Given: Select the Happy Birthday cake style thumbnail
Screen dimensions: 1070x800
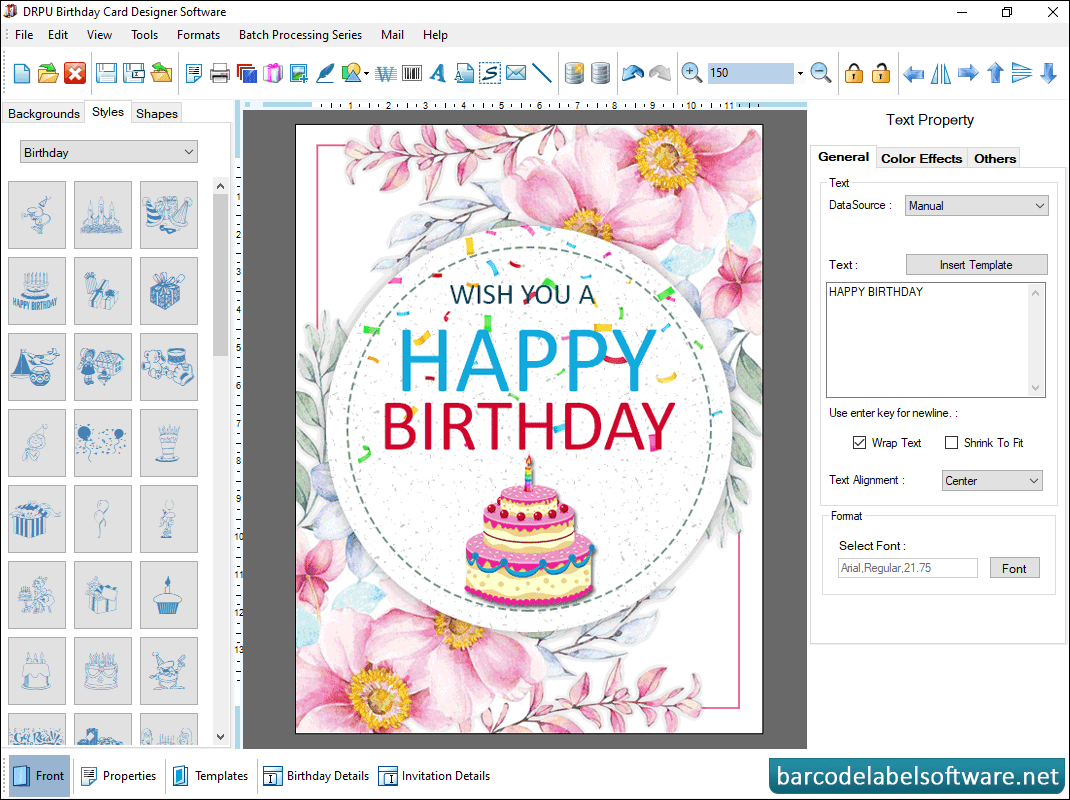Looking at the screenshot, I should (x=37, y=291).
